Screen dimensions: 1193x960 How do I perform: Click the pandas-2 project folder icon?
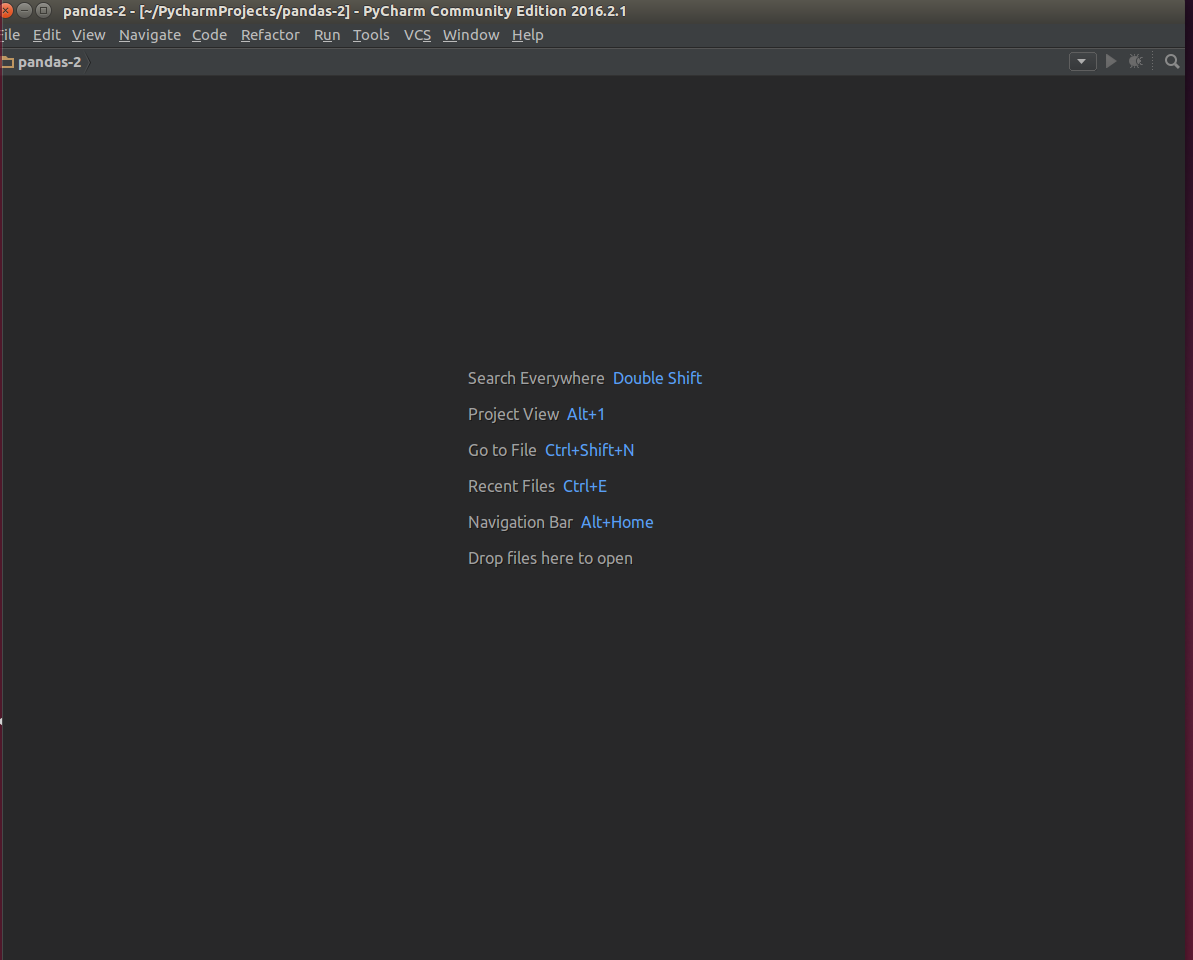[x=8, y=62]
